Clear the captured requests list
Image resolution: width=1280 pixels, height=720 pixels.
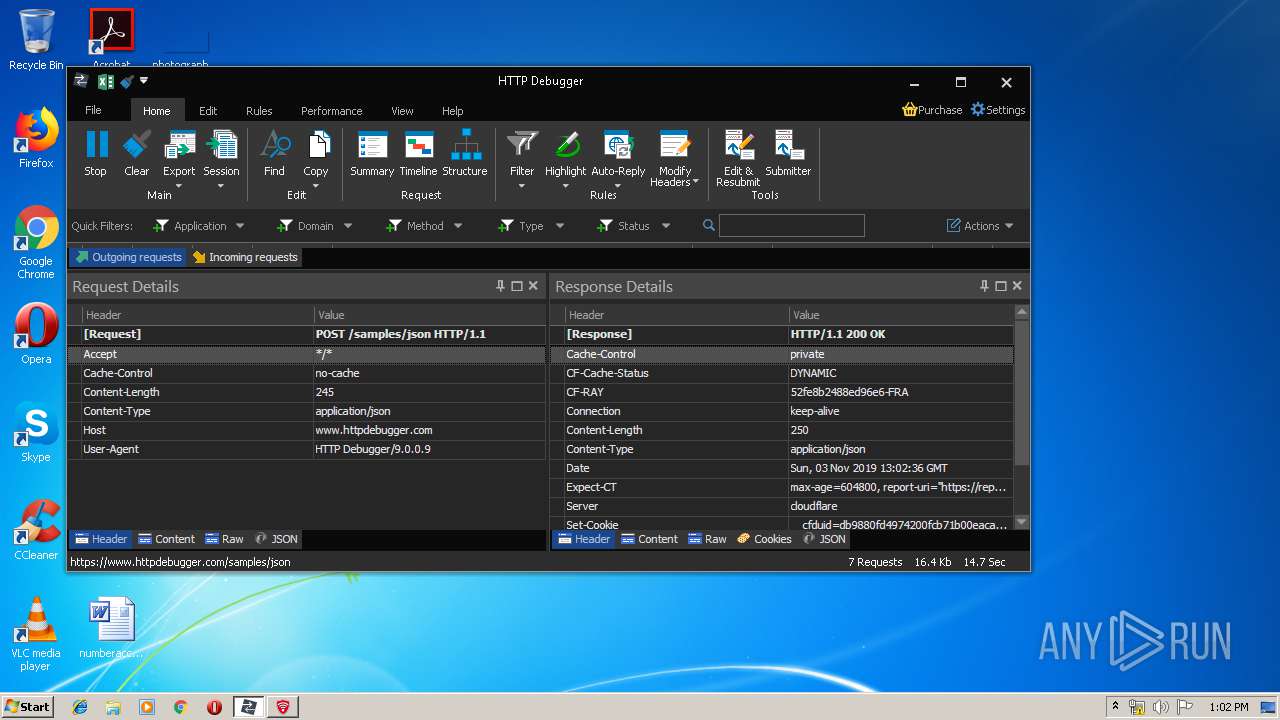(137, 154)
